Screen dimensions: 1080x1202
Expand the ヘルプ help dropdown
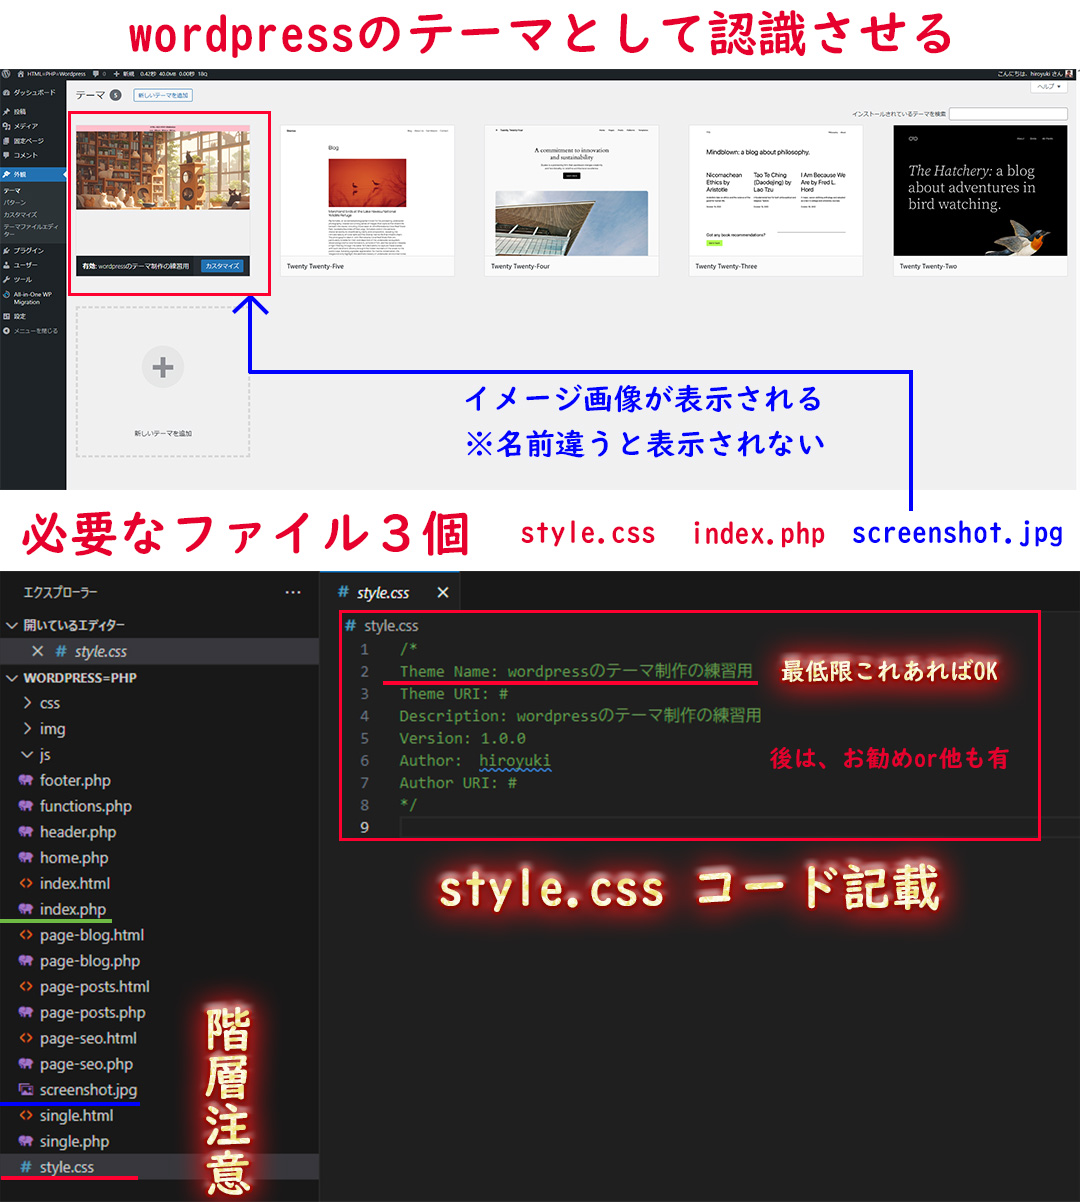1048,88
